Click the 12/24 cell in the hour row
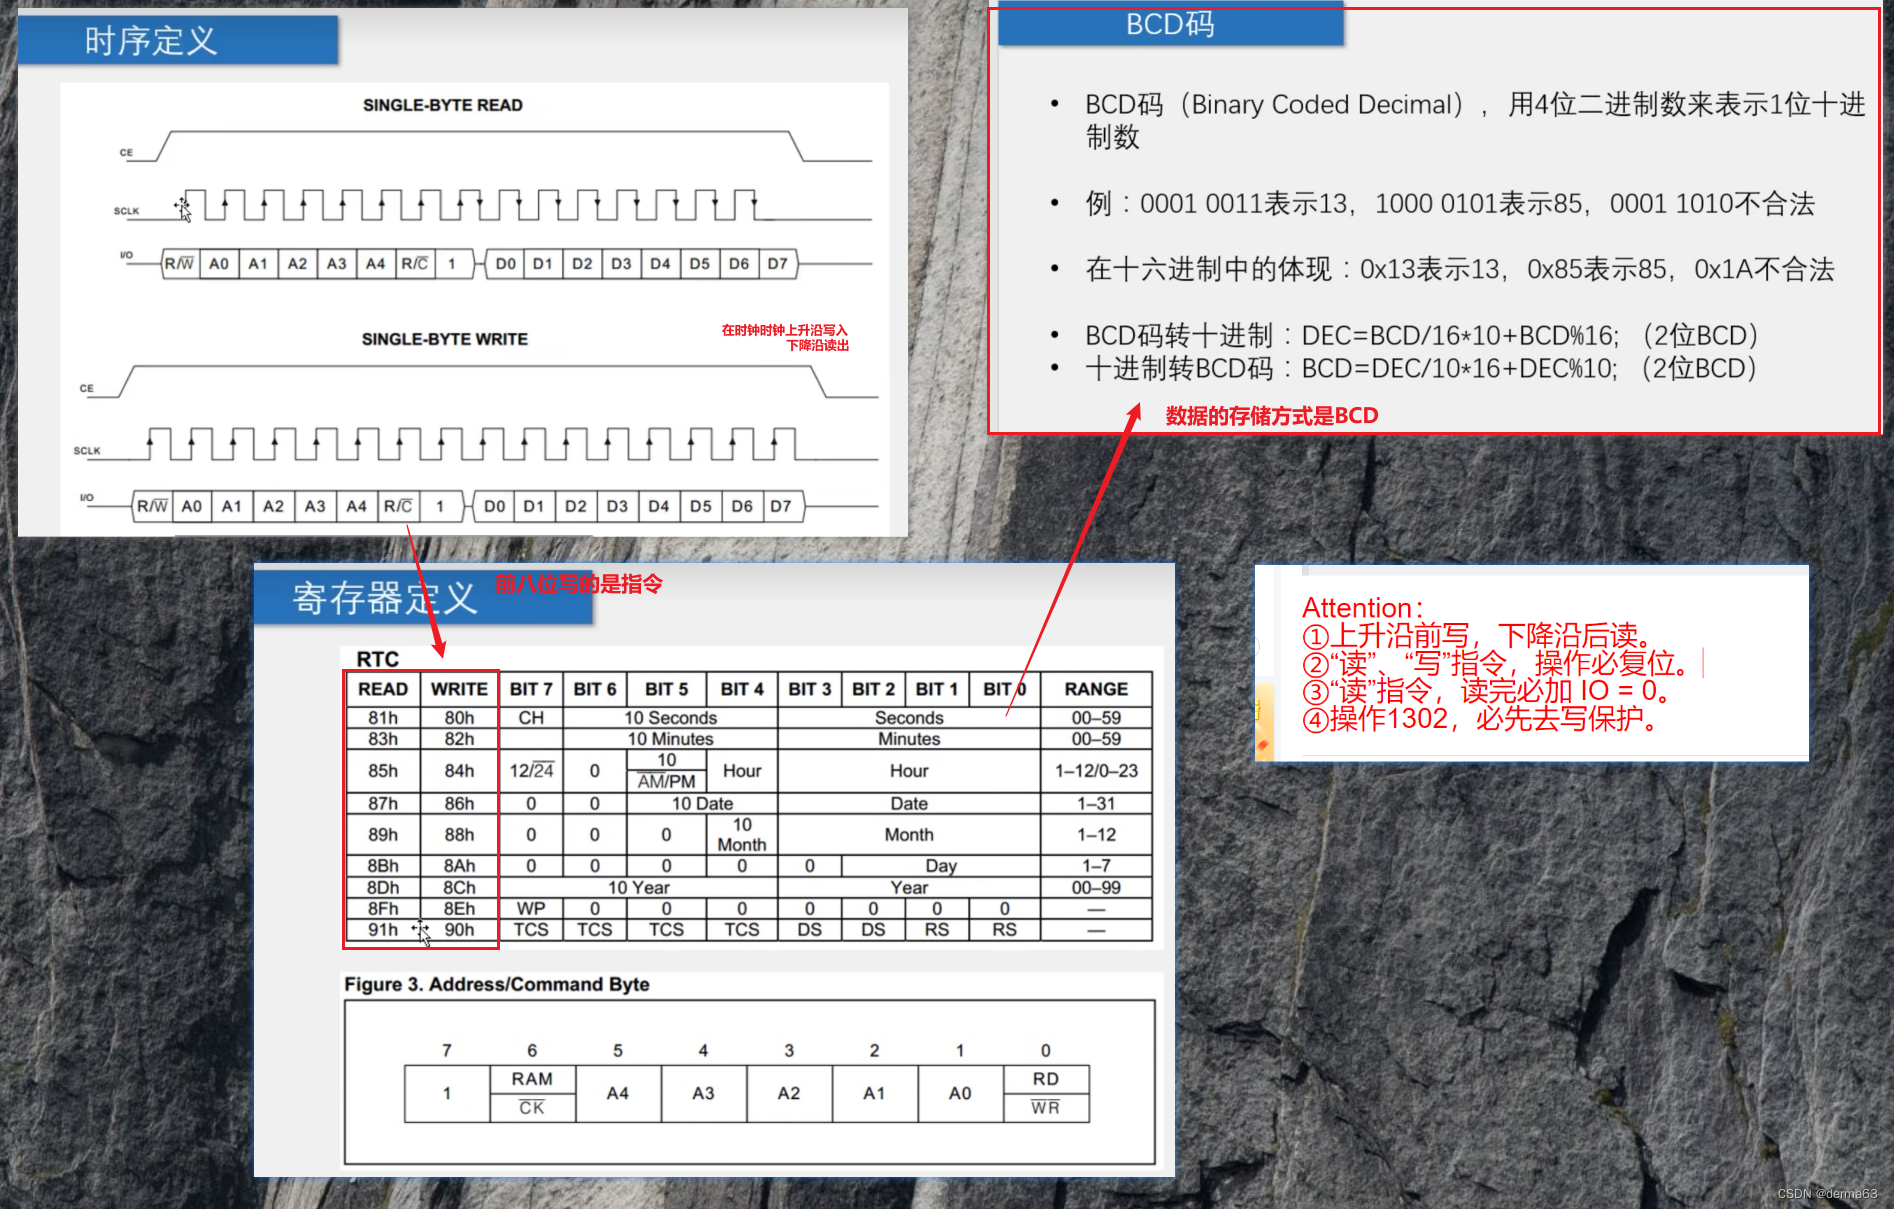The width and height of the screenshot is (1894, 1209). pos(531,771)
